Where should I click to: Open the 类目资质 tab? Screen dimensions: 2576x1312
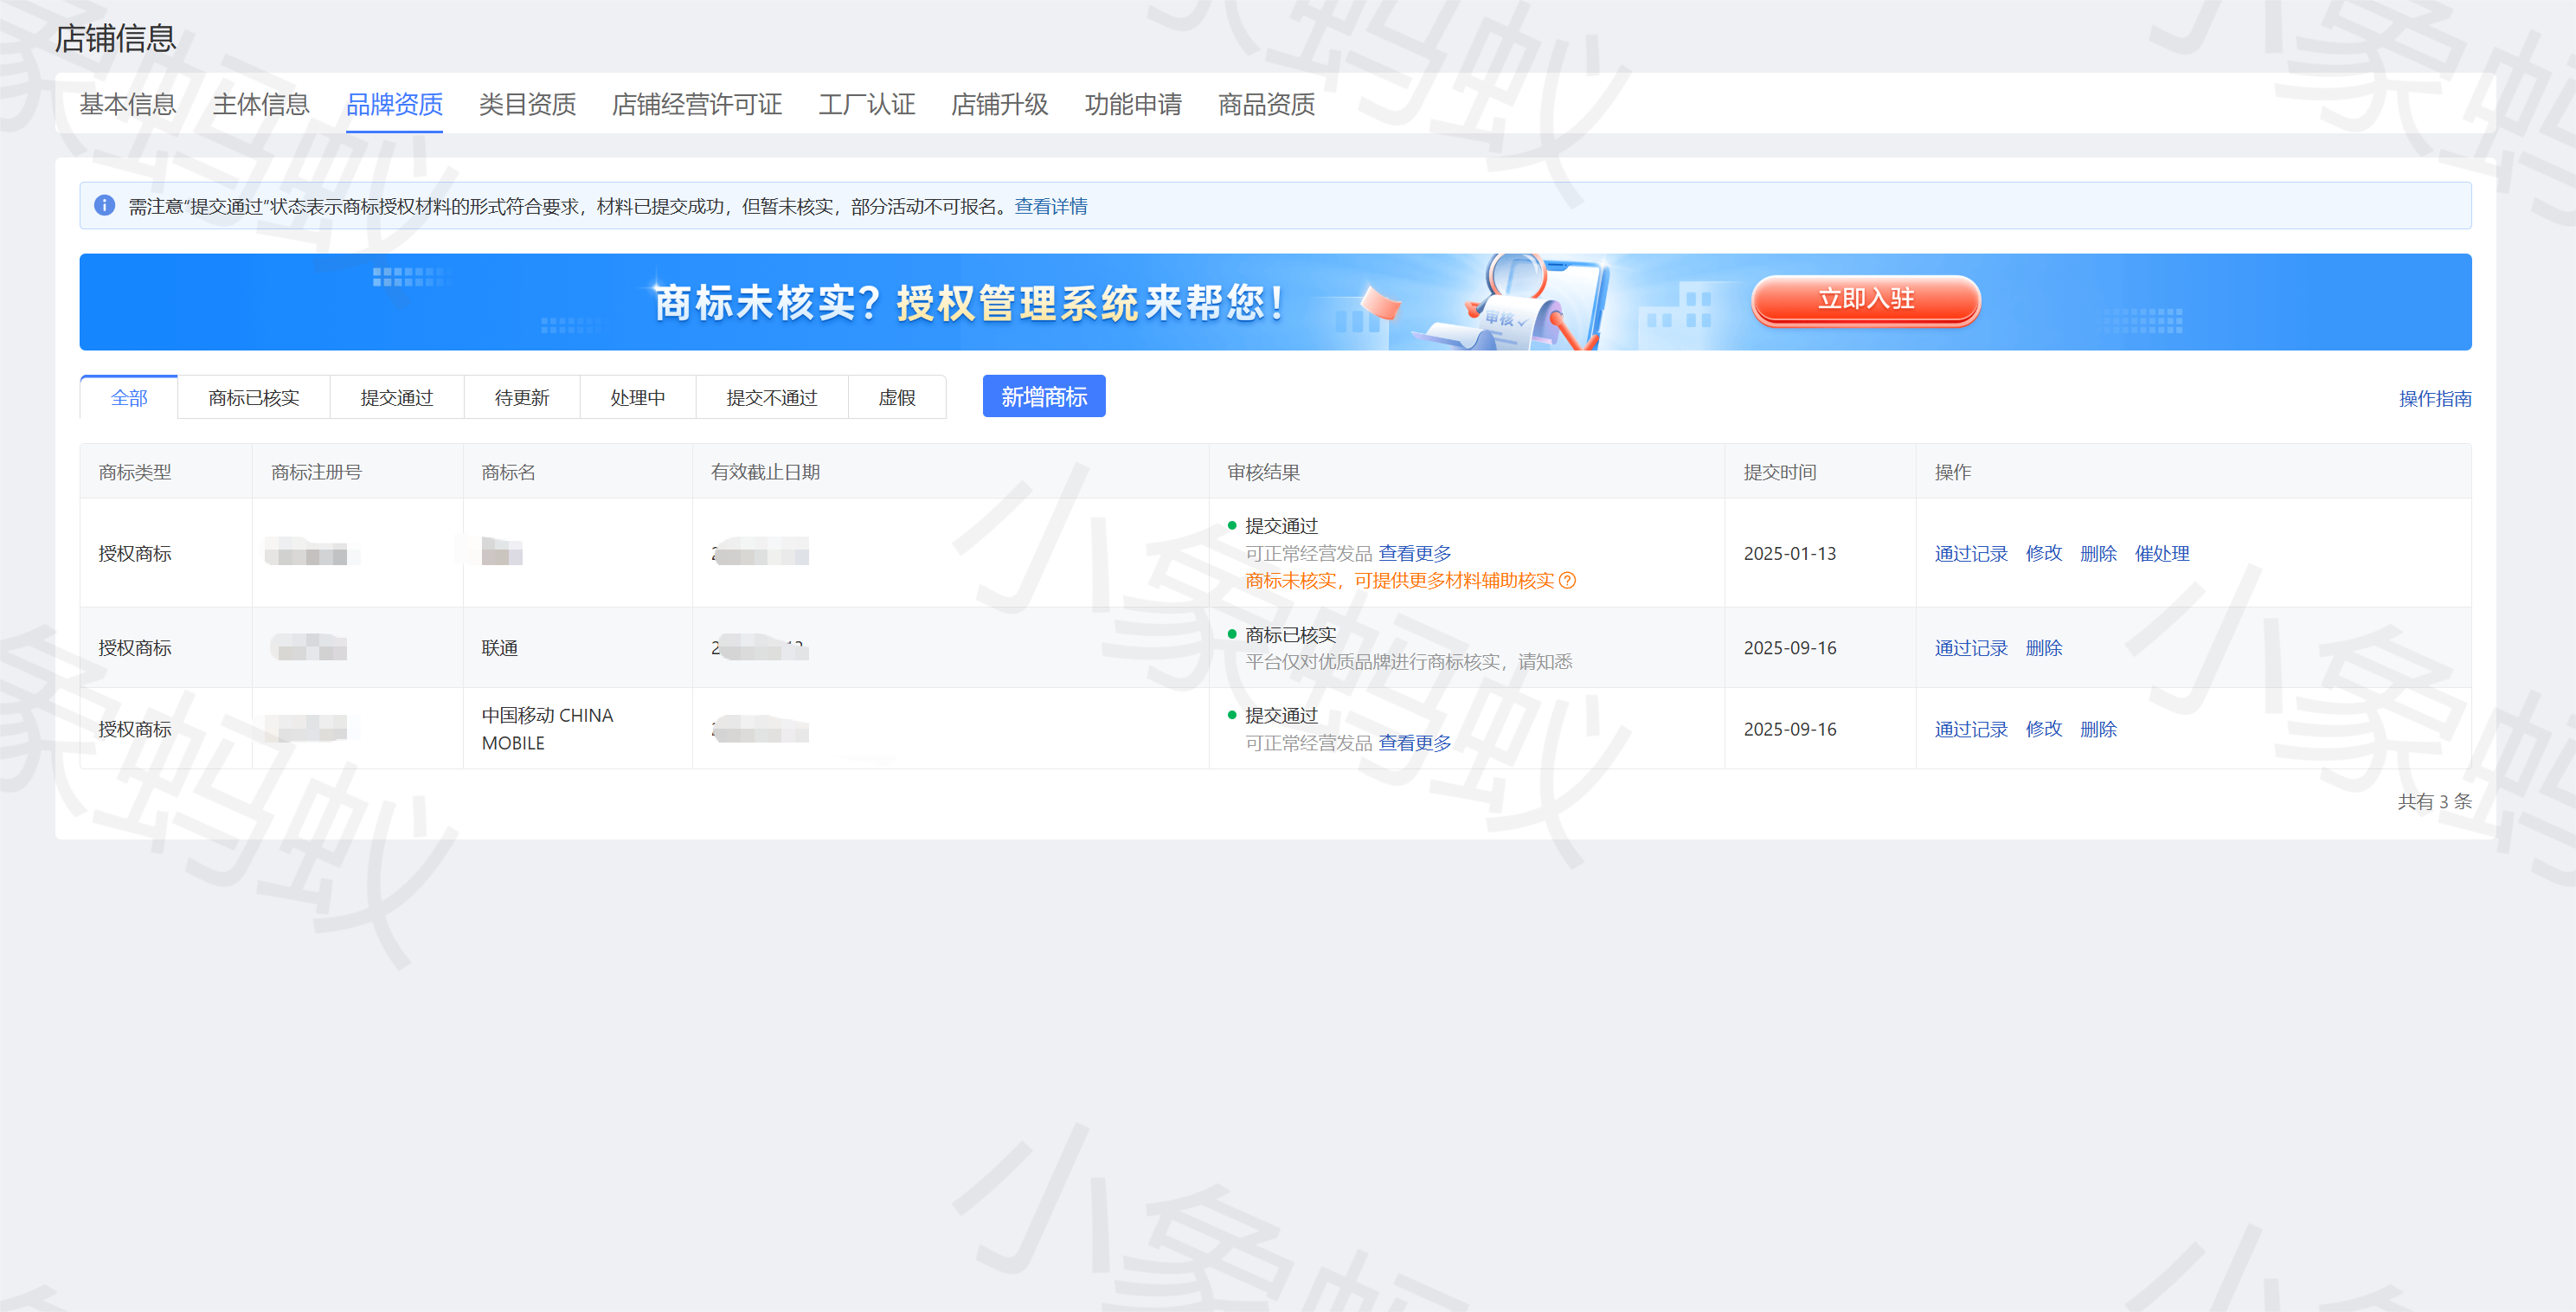(x=527, y=104)
